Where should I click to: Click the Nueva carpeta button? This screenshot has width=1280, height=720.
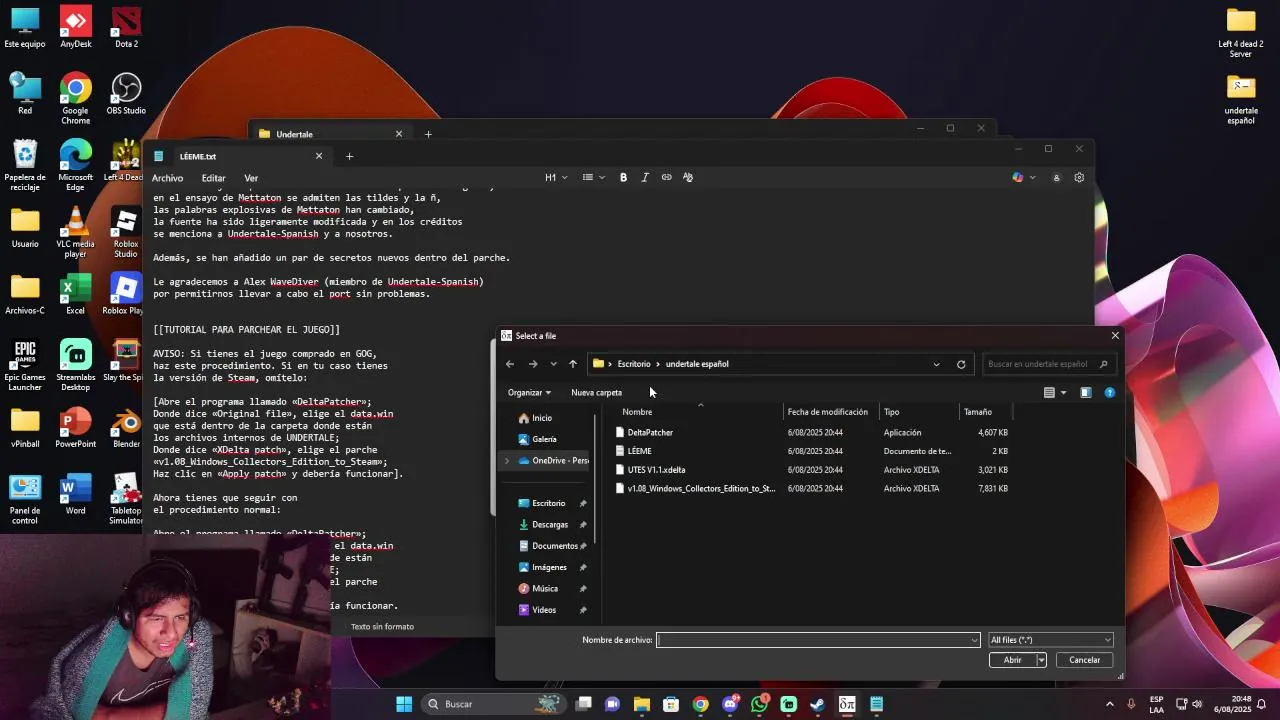(596, 393)
